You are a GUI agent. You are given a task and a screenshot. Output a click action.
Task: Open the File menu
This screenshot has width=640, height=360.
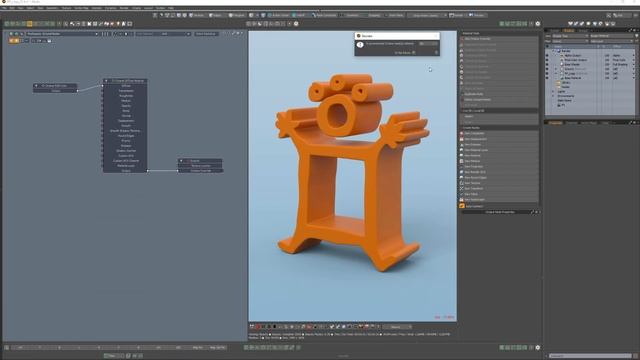pyautogui.click(x=4, y=8)
